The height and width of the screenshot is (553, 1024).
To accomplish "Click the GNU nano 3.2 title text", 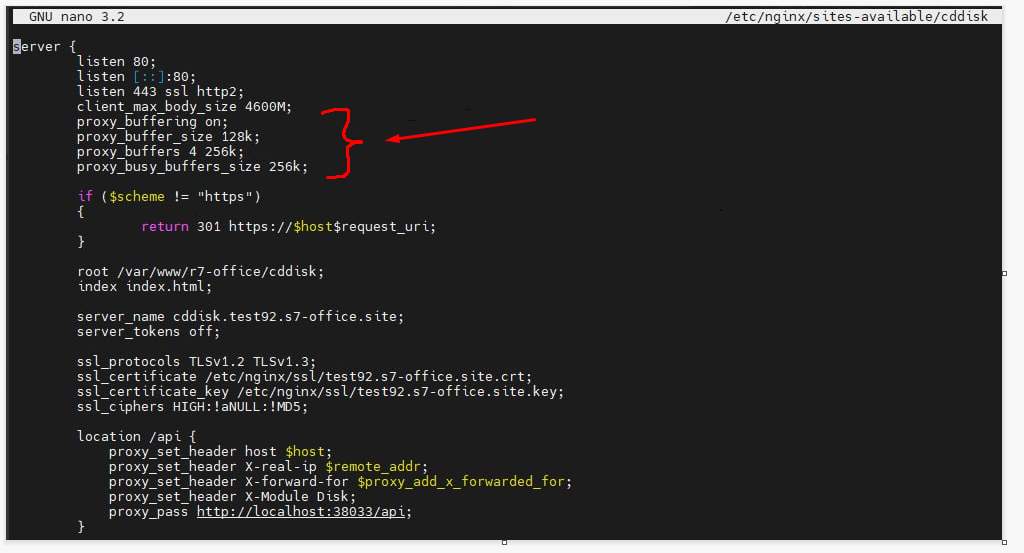I will pyautogui.click(x=76, y=18).
